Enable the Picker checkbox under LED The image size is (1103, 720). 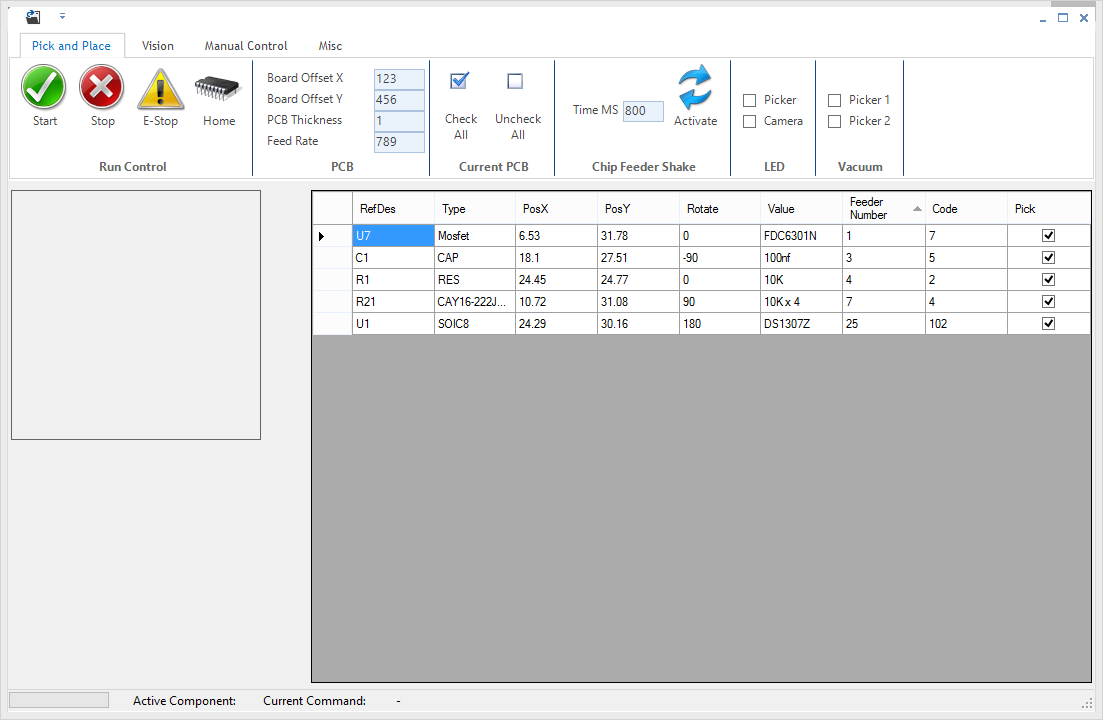(749, 100)
